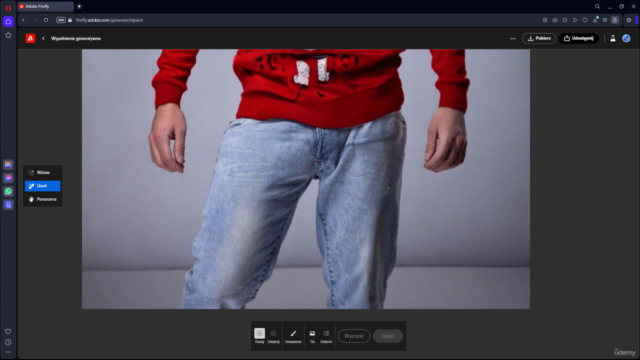The height and width of the screenshot is (360, 640).
Task: Click the heart bookmark icon in address bar
Action: coord(585,20)
